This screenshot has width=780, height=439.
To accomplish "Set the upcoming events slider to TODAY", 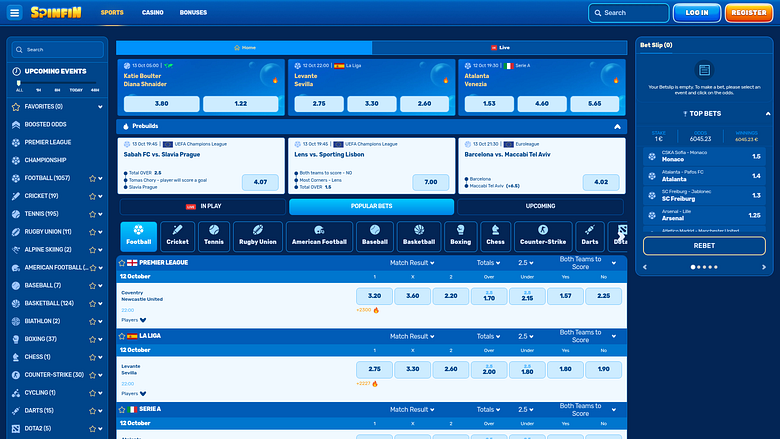I will coord(76,90).
